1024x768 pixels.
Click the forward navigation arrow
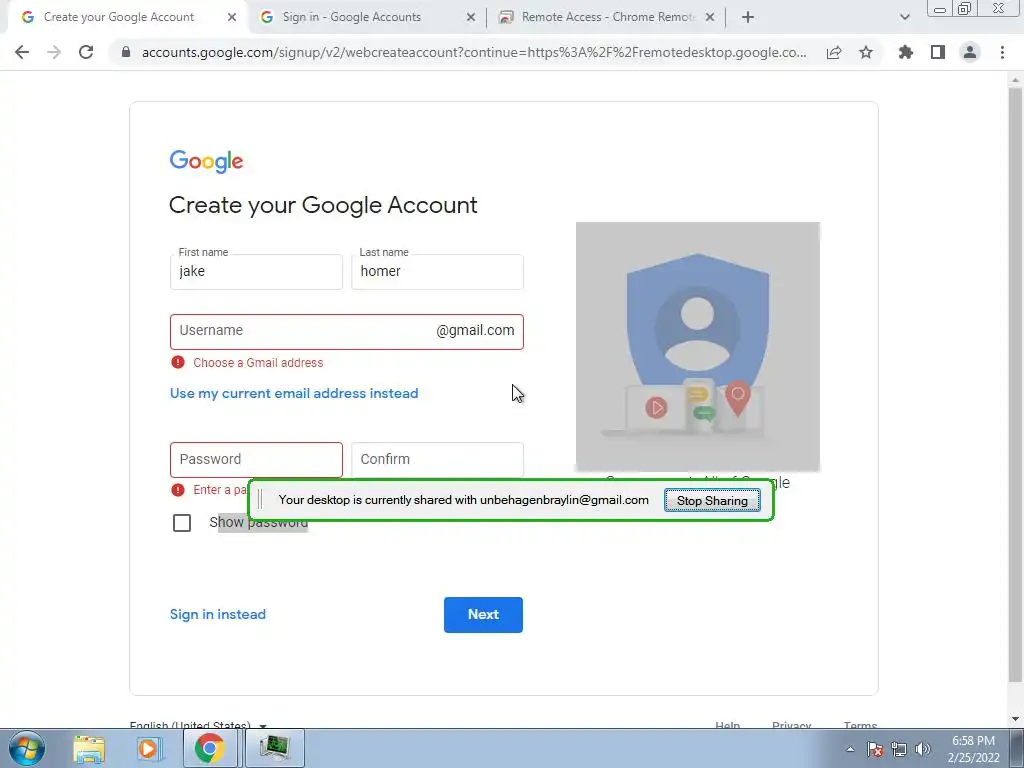click(54, 52)
